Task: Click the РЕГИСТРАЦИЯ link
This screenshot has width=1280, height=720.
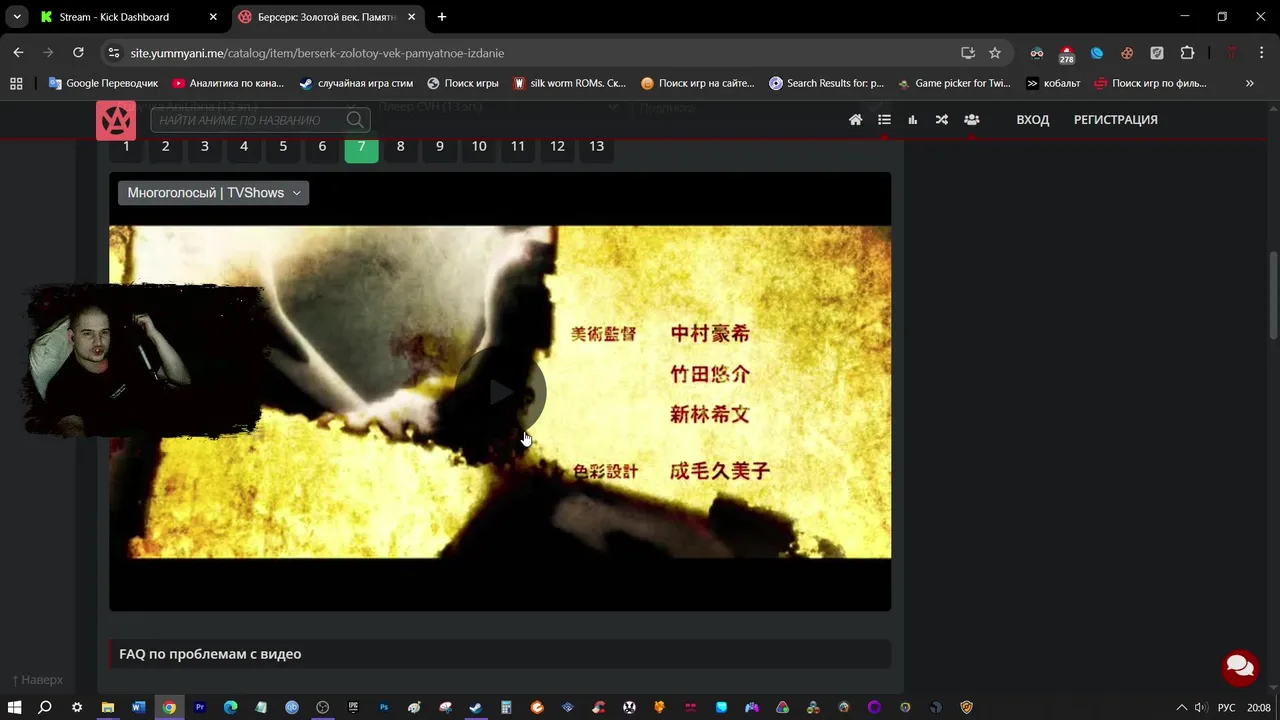Action: tap(1115, 120)
